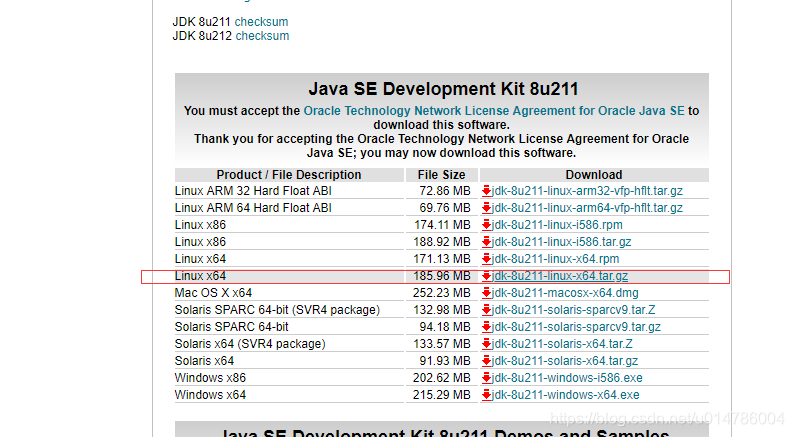Click the Mac OS X x64 cell

point(213,293)
